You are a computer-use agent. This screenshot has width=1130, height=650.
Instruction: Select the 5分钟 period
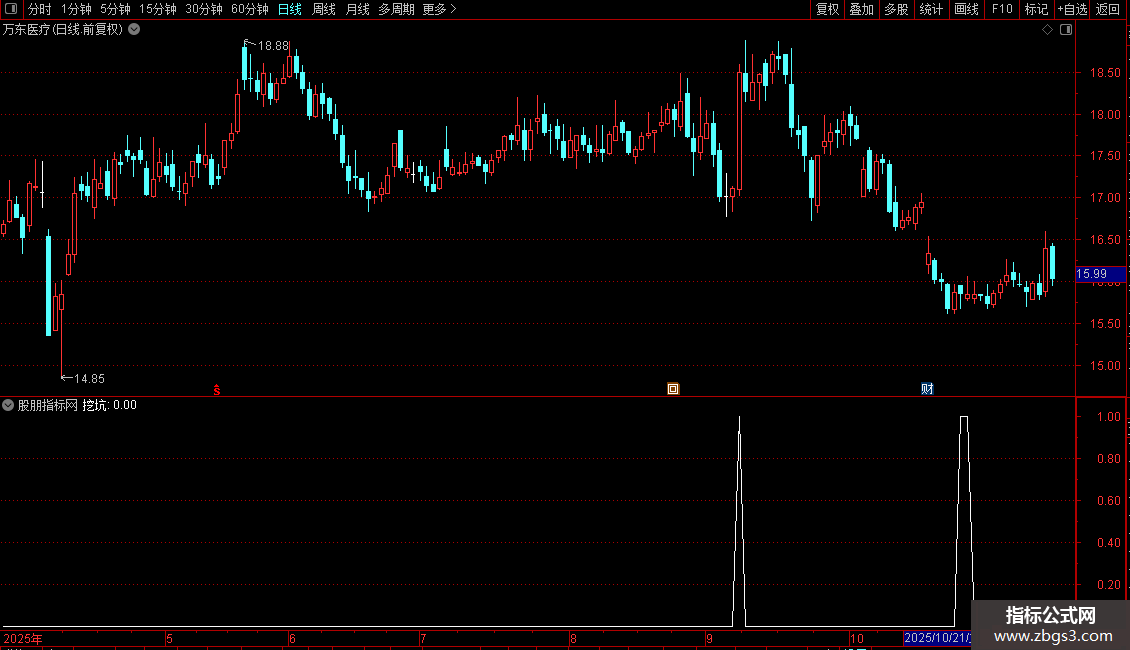pos(115,9)
